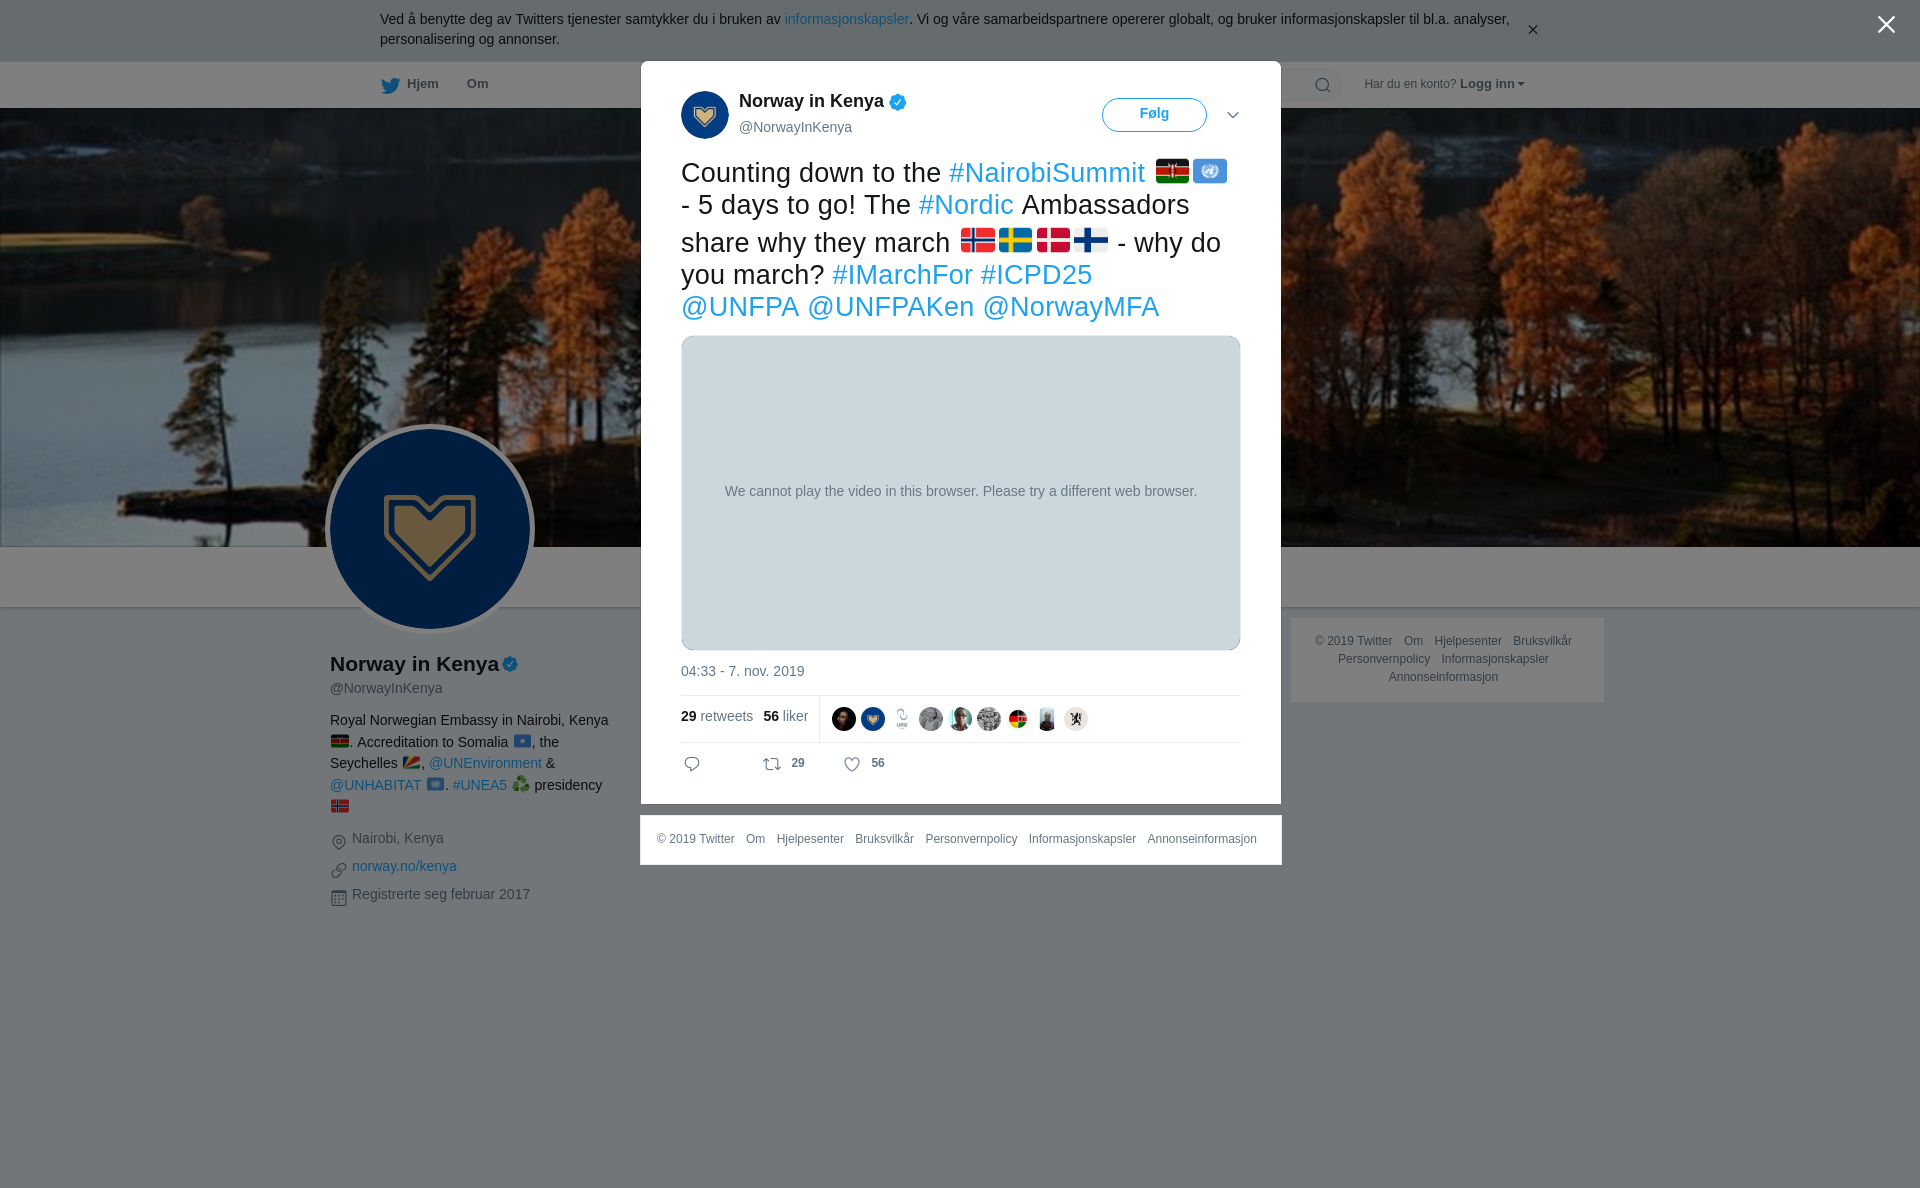The height and width of the screenshot is (1188, 1920).
Task: Click the first liker's avatar thumbnail
Action: [x=844, y=719]
